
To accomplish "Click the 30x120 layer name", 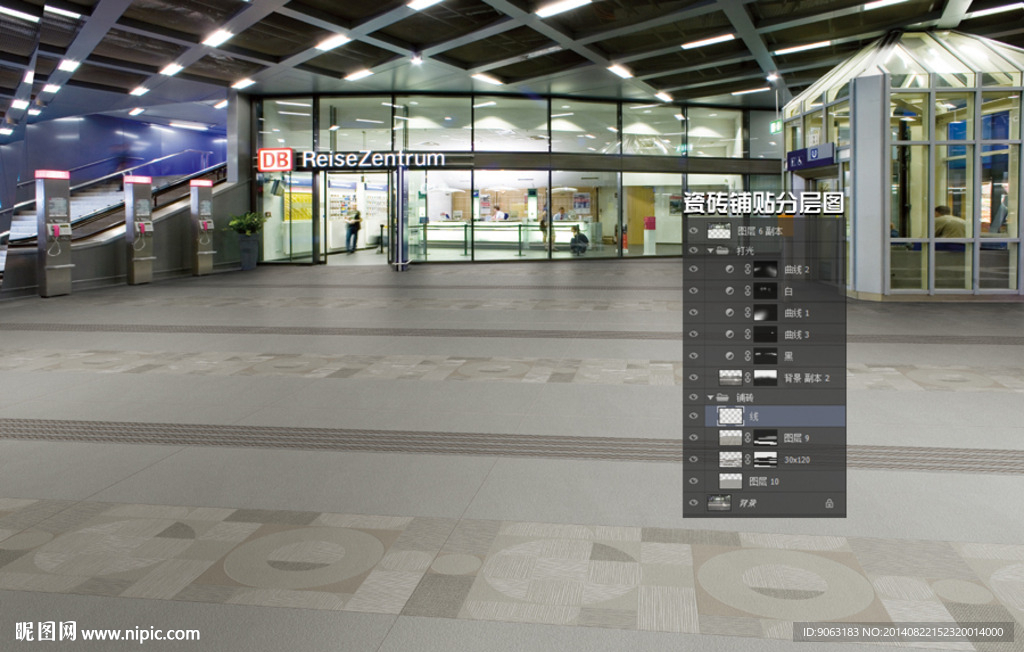I will coord(795,459).
